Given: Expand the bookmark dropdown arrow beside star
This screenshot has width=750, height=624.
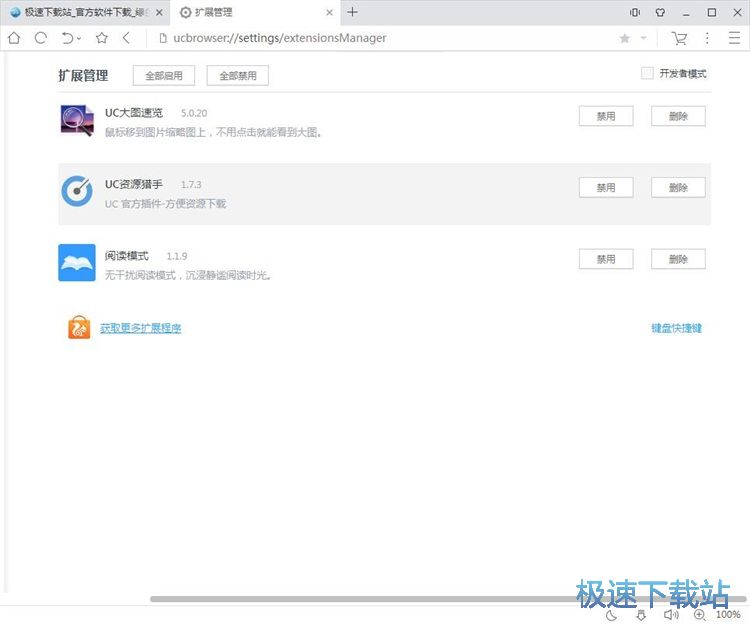Looking at the screenshot, I should pos(643,38).
